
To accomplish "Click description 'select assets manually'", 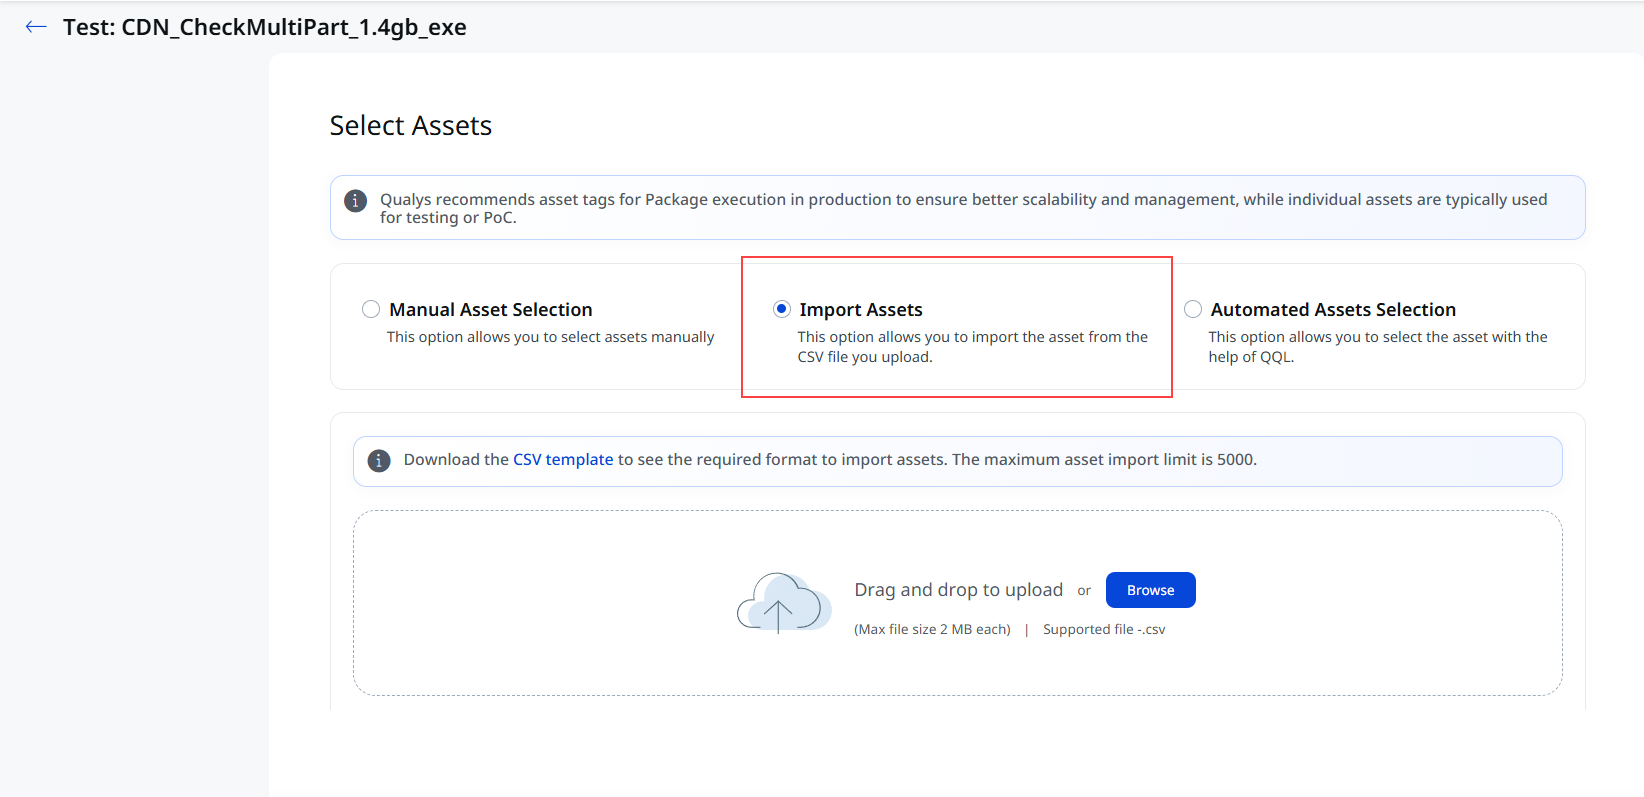I will [x=551, y=337].
